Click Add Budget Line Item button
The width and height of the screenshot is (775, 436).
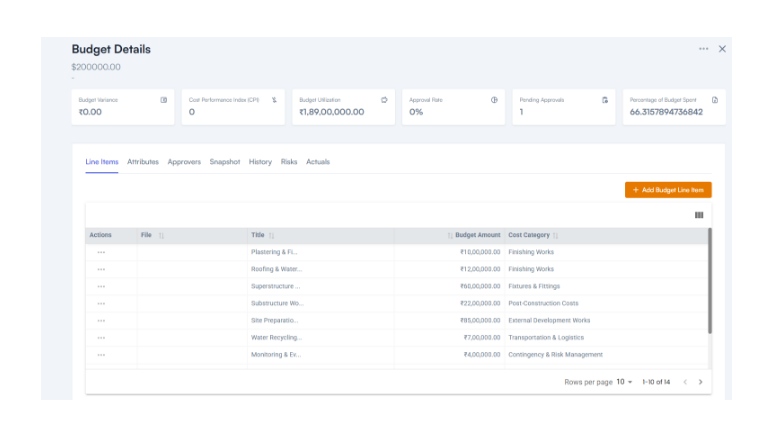tap(668, 190)
